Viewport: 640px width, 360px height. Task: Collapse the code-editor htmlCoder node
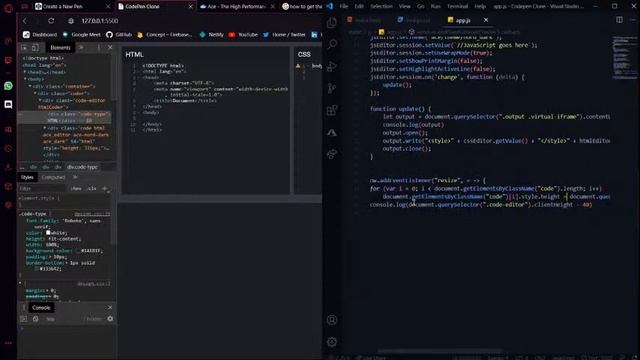click(40, 100)
